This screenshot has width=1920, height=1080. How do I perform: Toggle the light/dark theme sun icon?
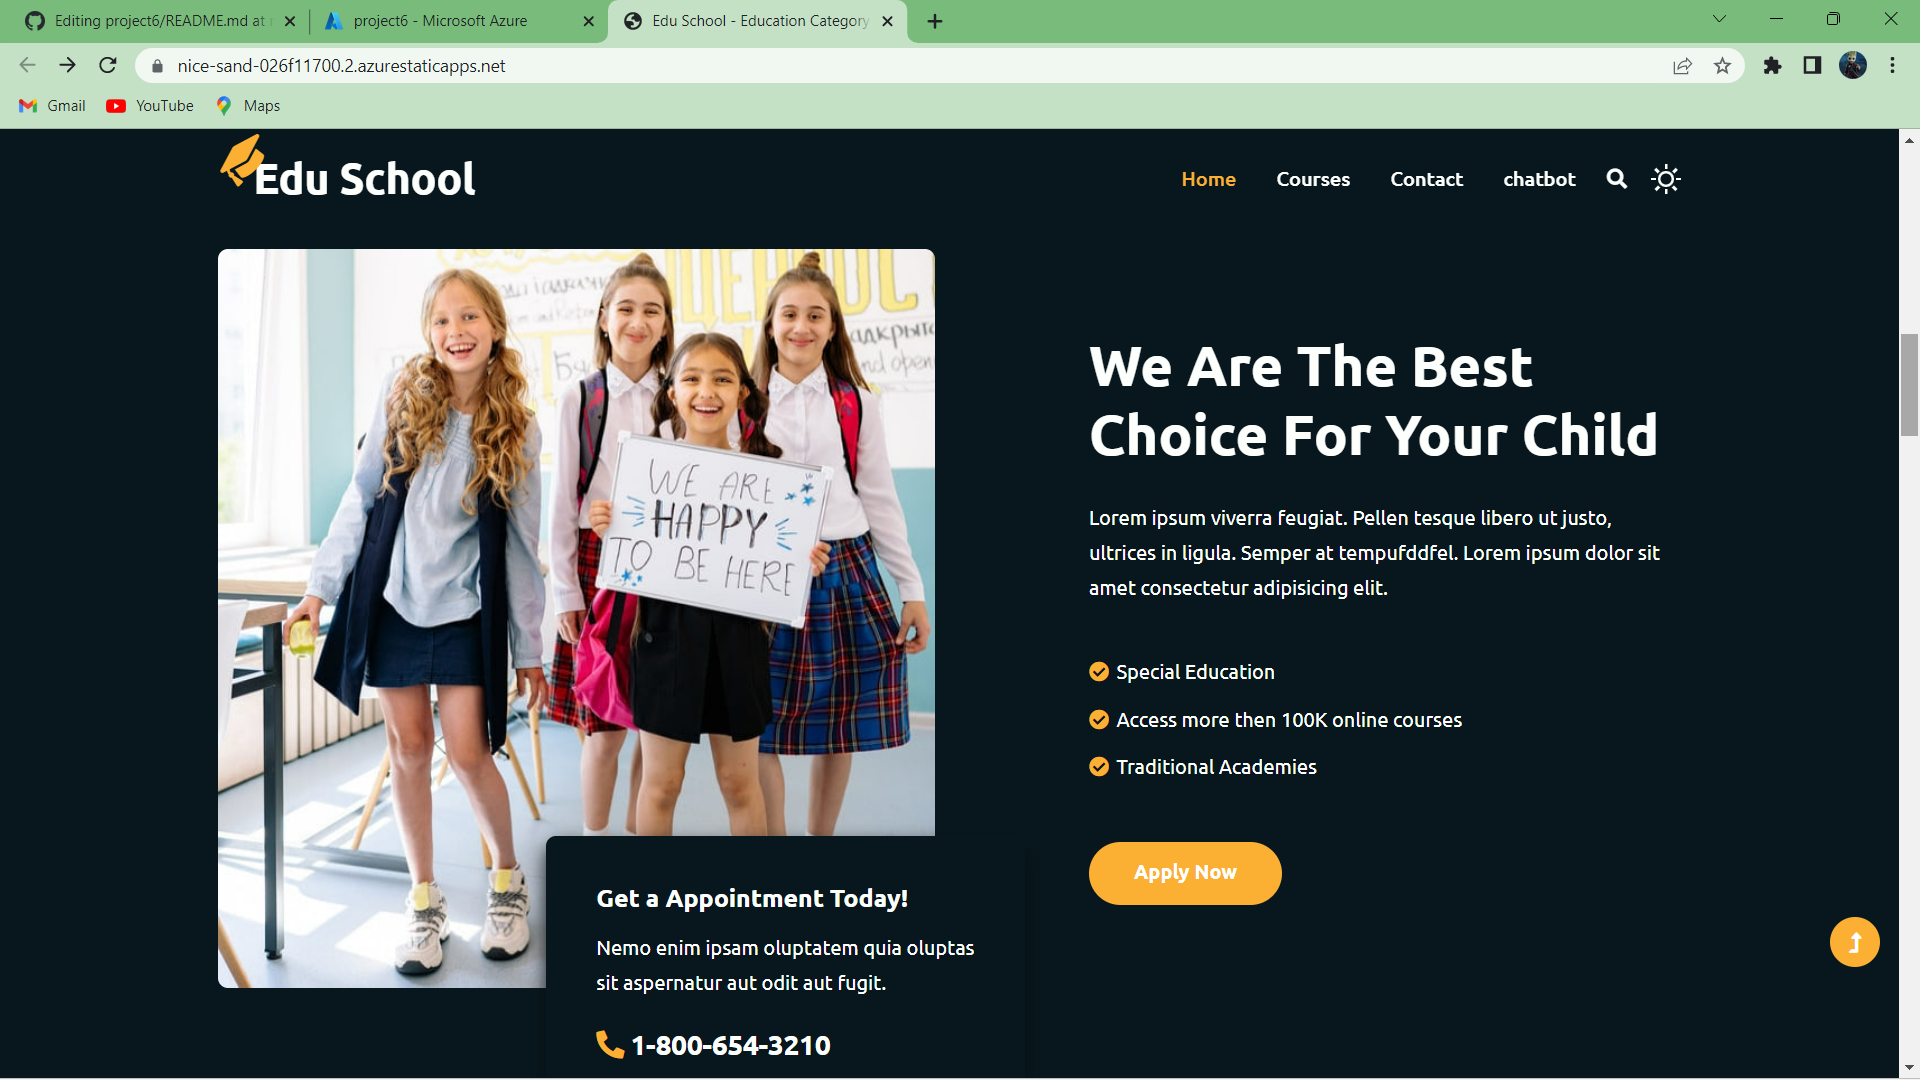[1665, 179]
